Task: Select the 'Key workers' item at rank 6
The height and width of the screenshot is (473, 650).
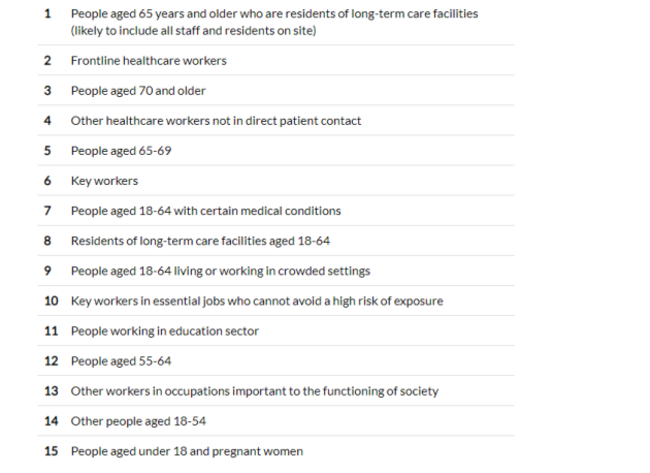Action: 104,181
